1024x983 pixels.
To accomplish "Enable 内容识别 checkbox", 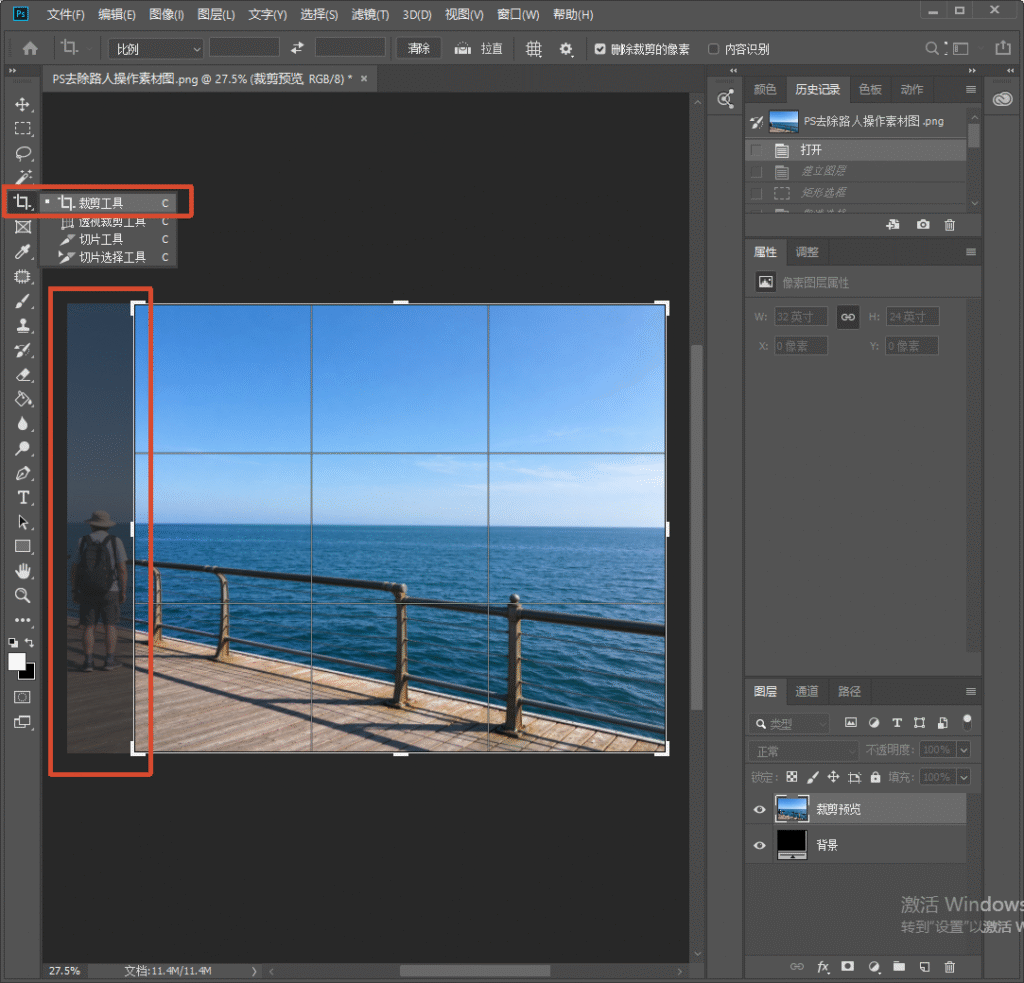I will pyautogui.click(x=713, y=49).
